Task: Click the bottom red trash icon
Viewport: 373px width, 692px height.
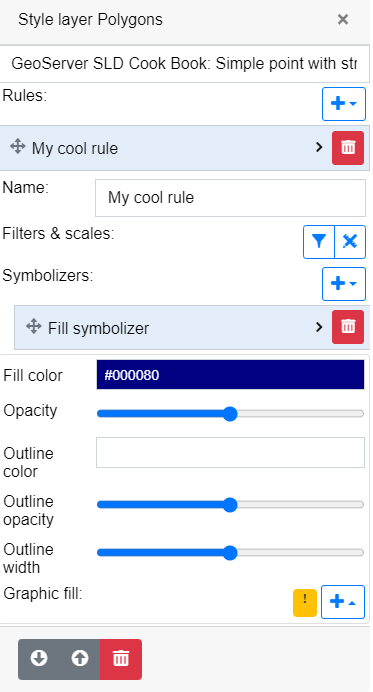Action: [x=121, y=659]
